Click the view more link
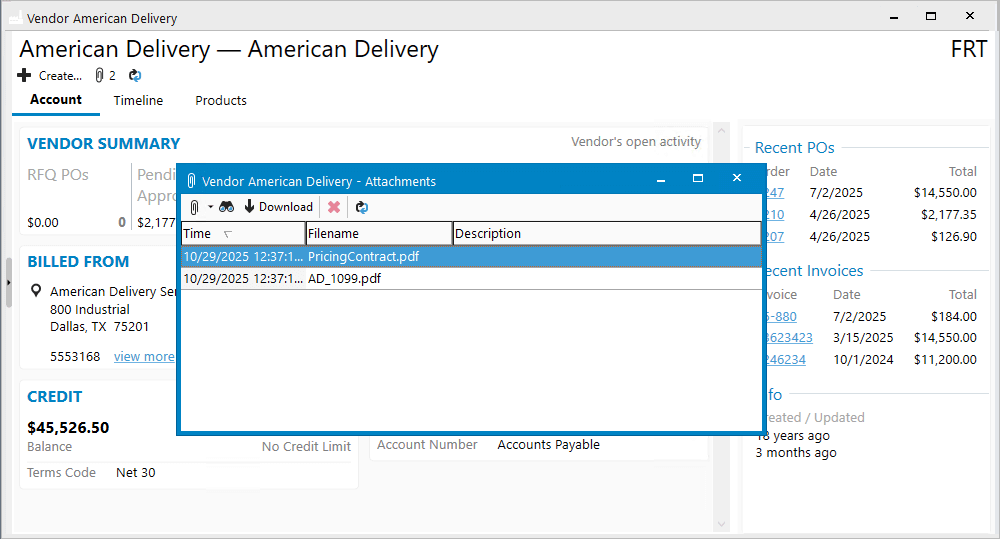Viewport: 1000px width, 539px height. click(144, 357)
